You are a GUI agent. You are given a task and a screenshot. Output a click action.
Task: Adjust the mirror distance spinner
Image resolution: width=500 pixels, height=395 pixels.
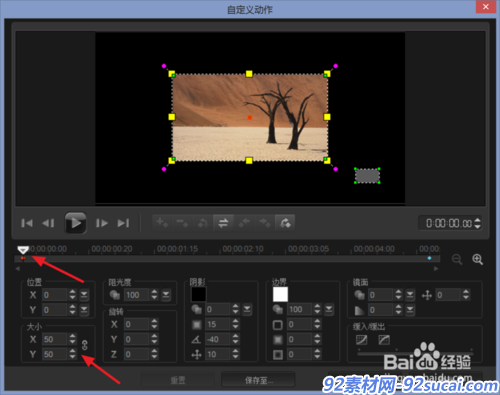[466, 295]
